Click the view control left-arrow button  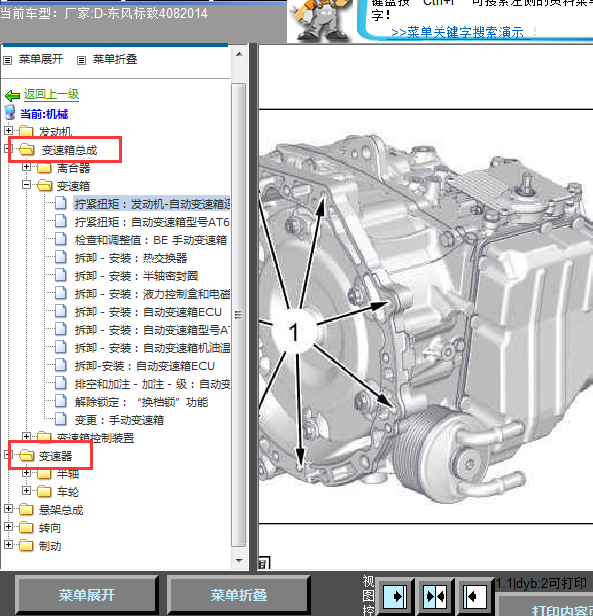tap(474, 597)
